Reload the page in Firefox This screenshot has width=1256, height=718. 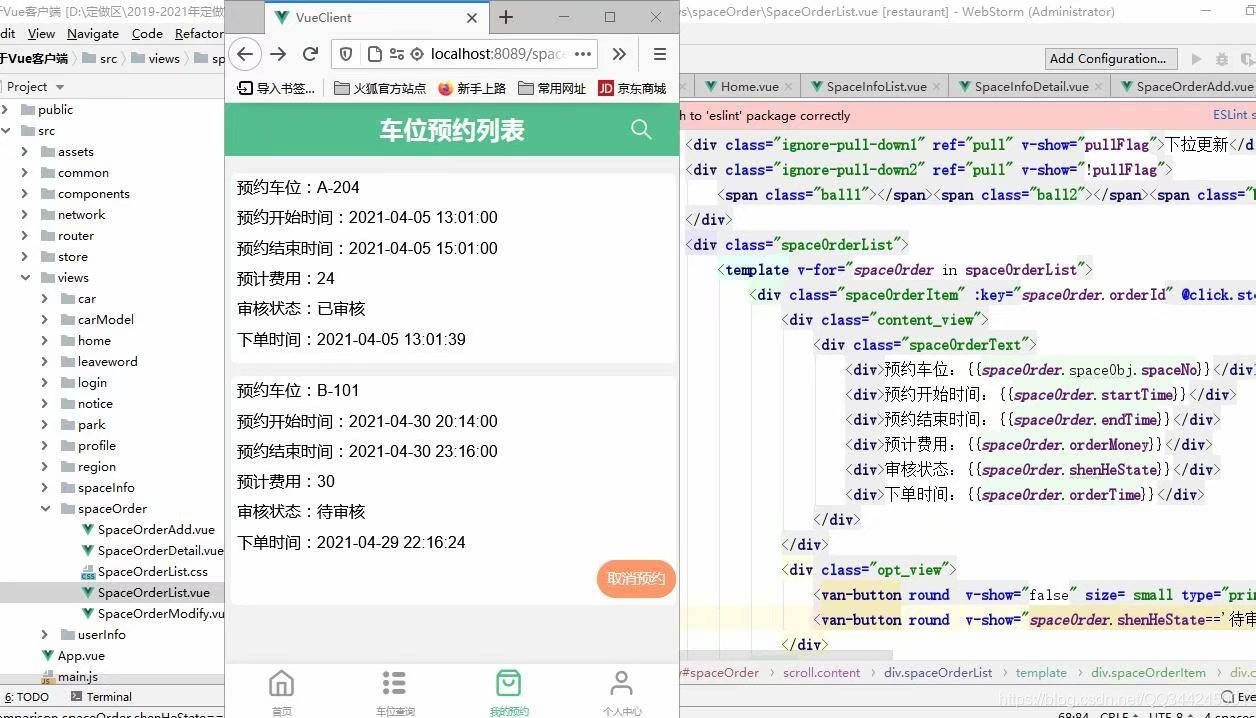(310, 54)
